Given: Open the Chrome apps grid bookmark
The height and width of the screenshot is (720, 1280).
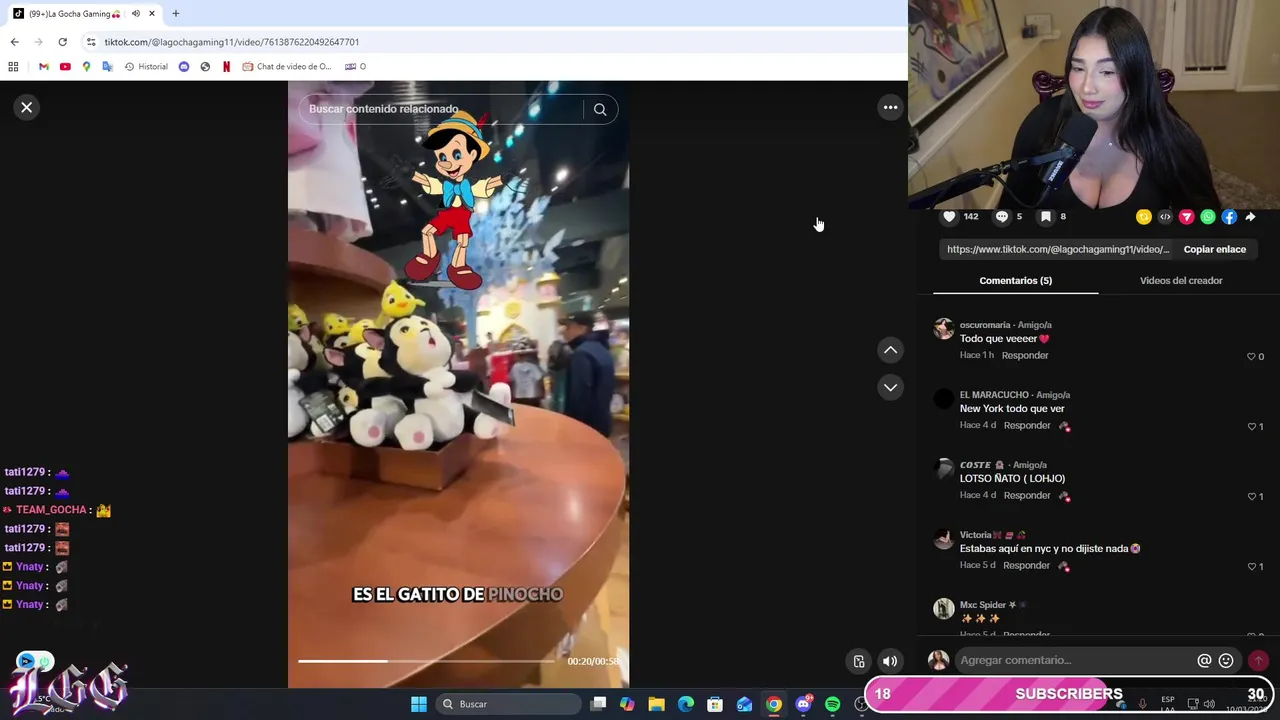Looking at the screenshot, I should (x=13, y=66).
